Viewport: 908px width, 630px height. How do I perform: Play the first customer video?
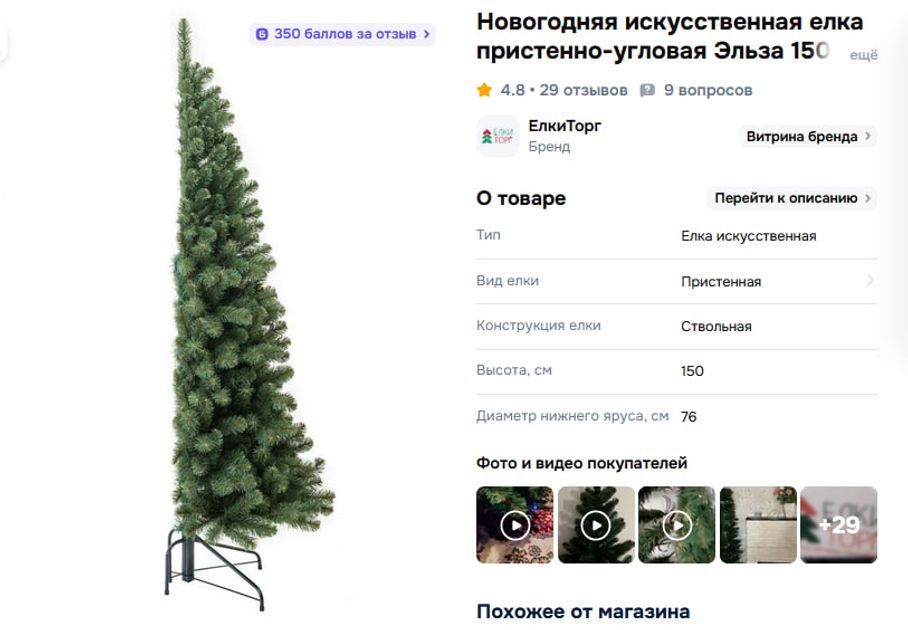515,525
